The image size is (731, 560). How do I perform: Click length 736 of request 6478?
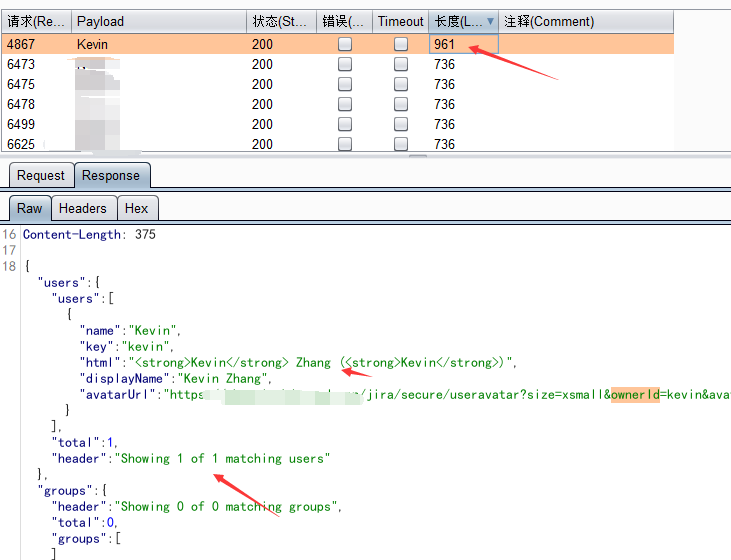pyautogui.click(x=444, y=104)
